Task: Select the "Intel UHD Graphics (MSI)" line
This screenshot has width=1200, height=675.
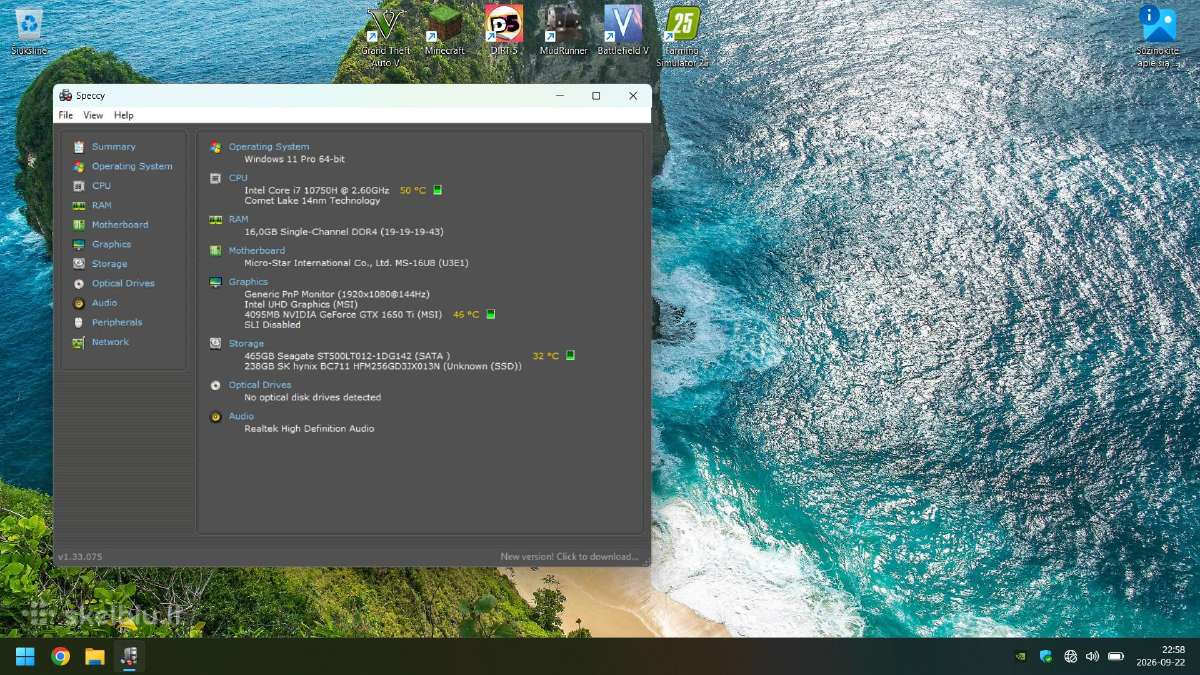Action: [x=301, y=304]
